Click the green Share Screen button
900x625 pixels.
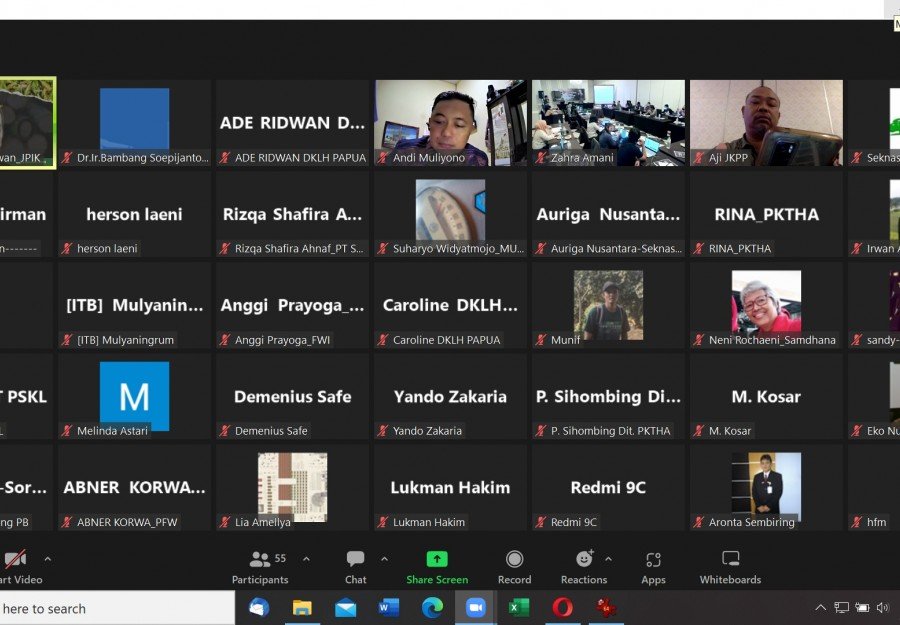[437, 566]
